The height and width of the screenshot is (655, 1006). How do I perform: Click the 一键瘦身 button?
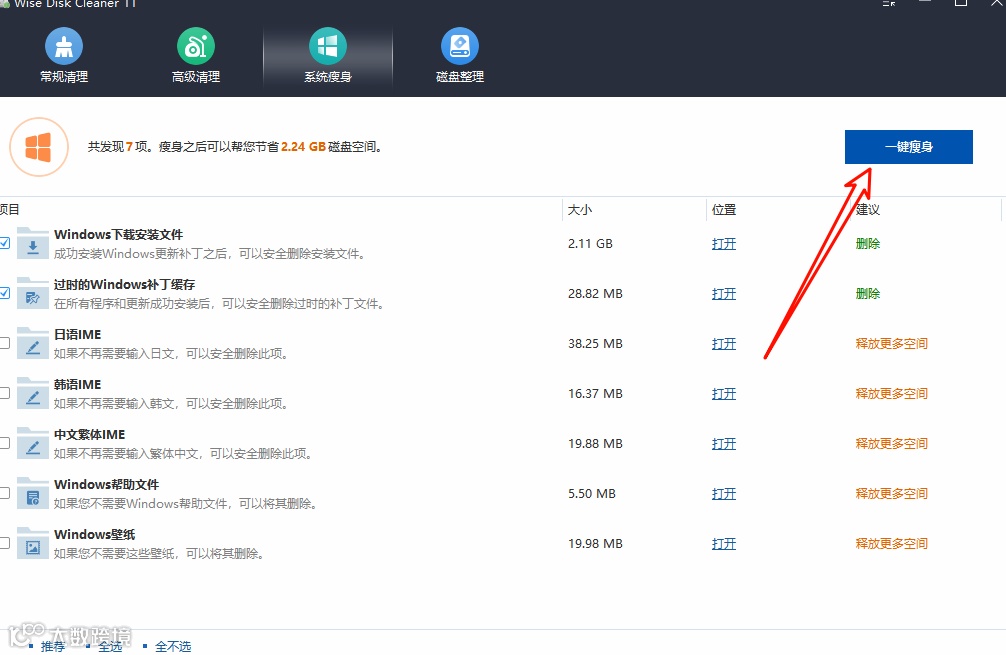coord(908,147)
